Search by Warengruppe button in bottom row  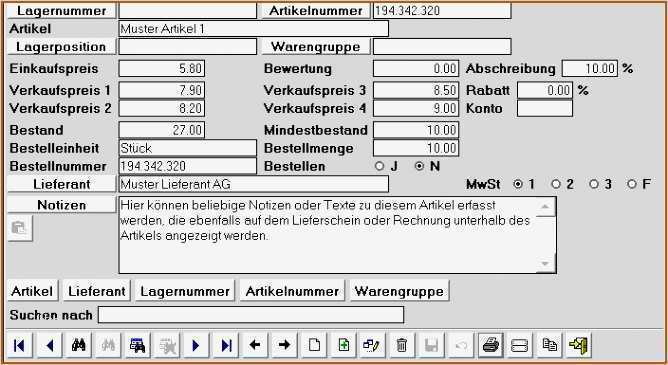click(399, 291)
